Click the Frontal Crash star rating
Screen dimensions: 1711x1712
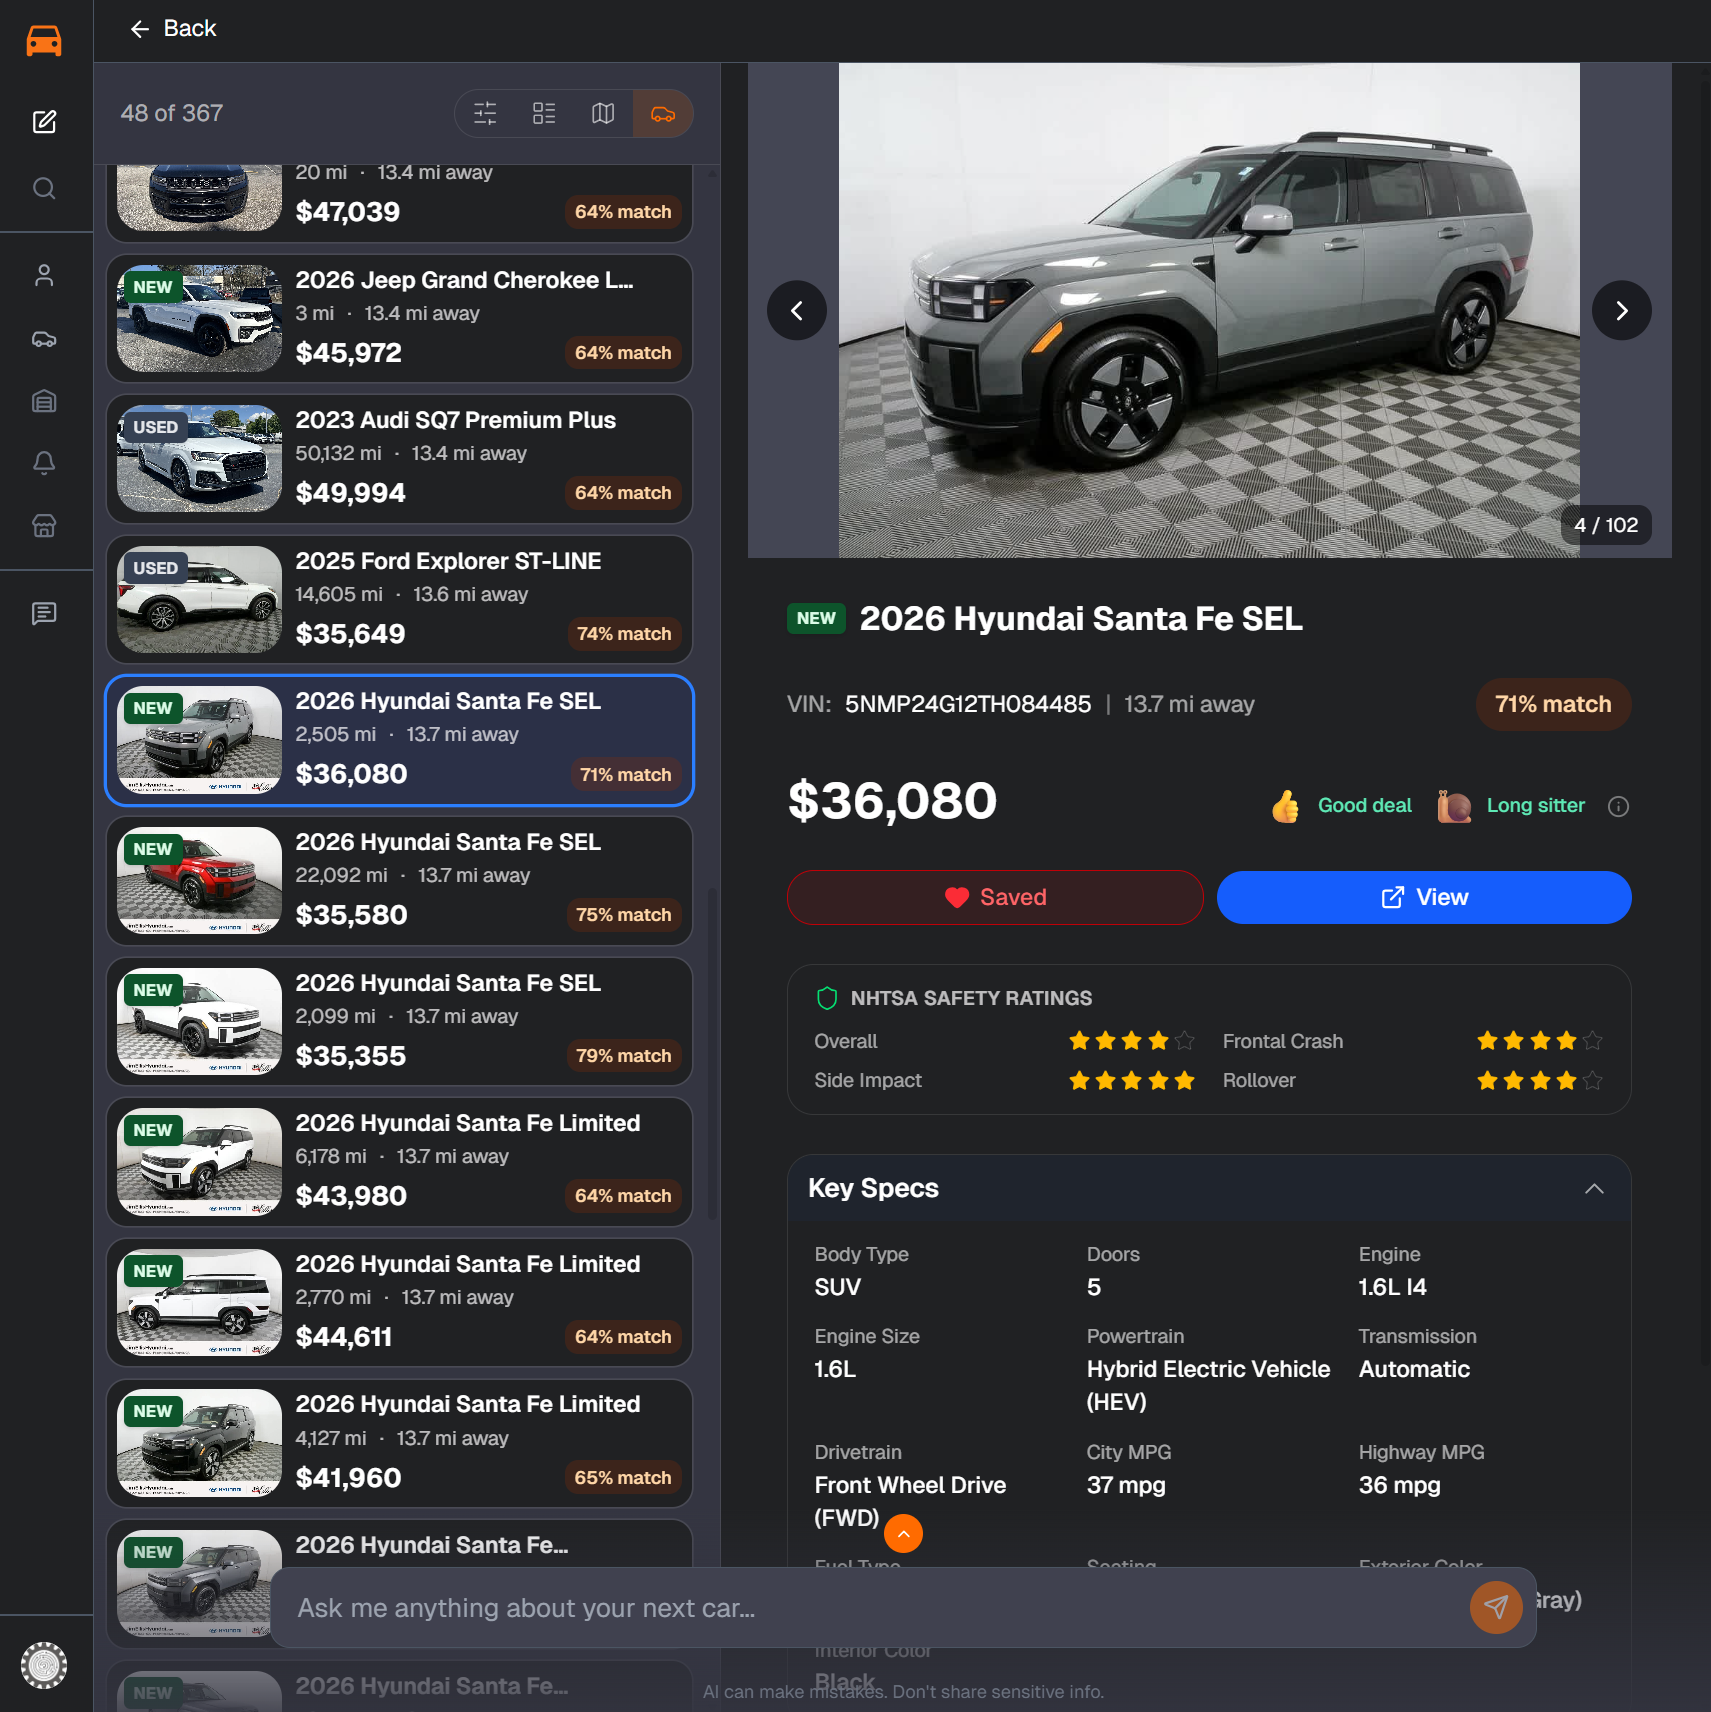click(x=1540, y=1041)
